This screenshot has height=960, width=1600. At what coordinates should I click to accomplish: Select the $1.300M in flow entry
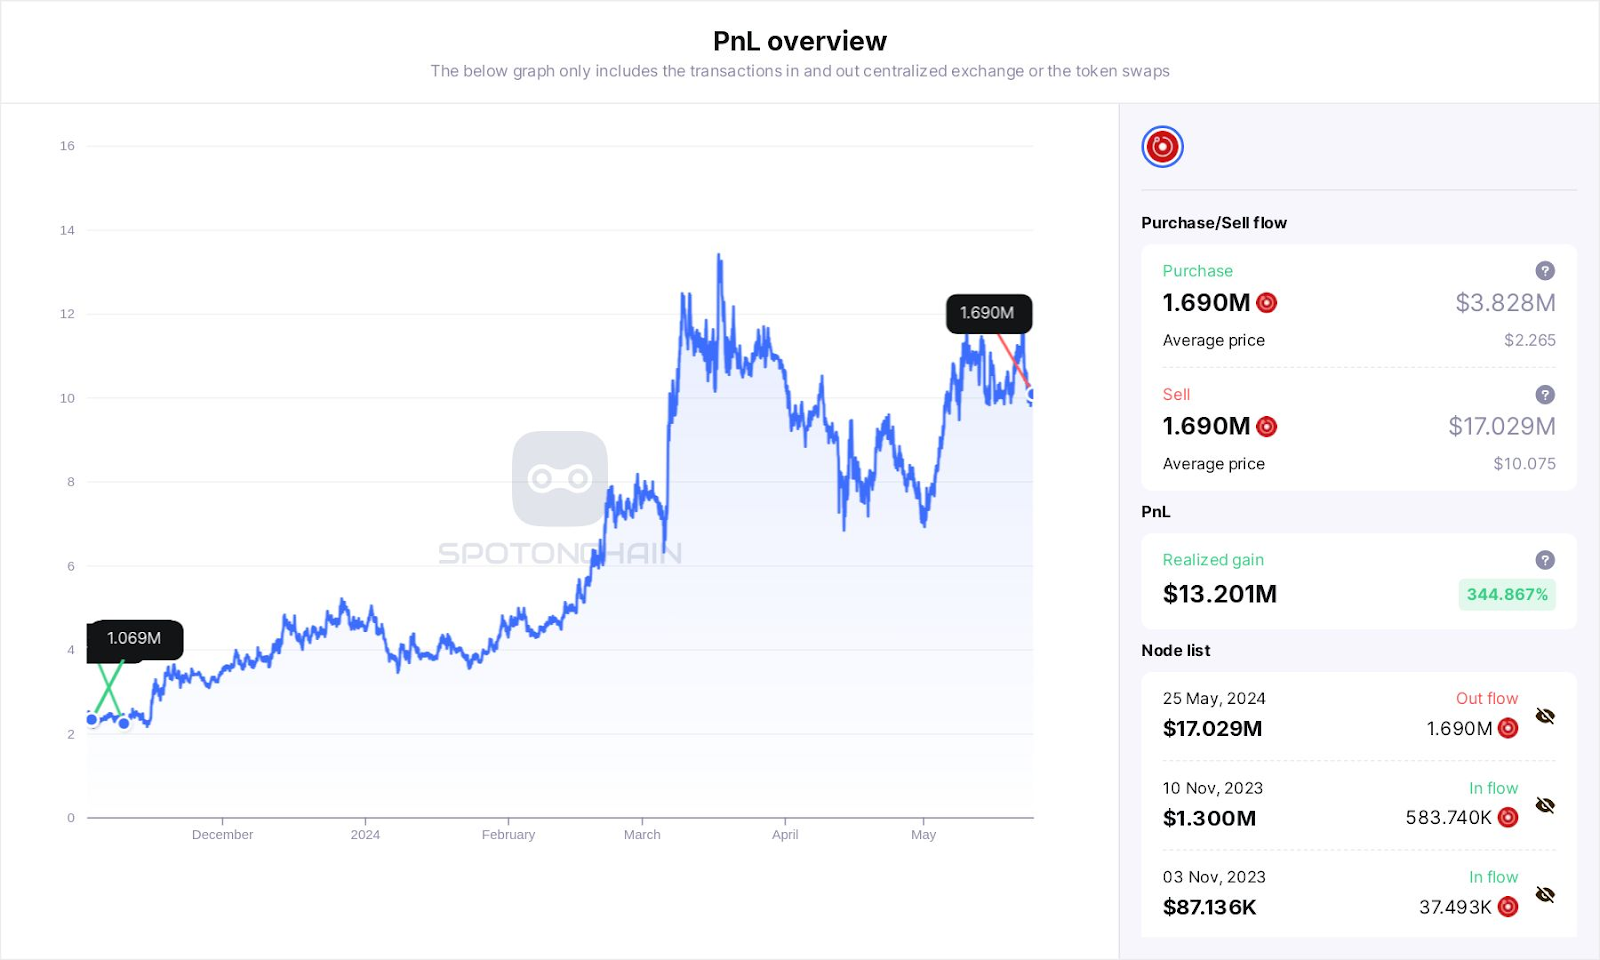point(1209,818)
